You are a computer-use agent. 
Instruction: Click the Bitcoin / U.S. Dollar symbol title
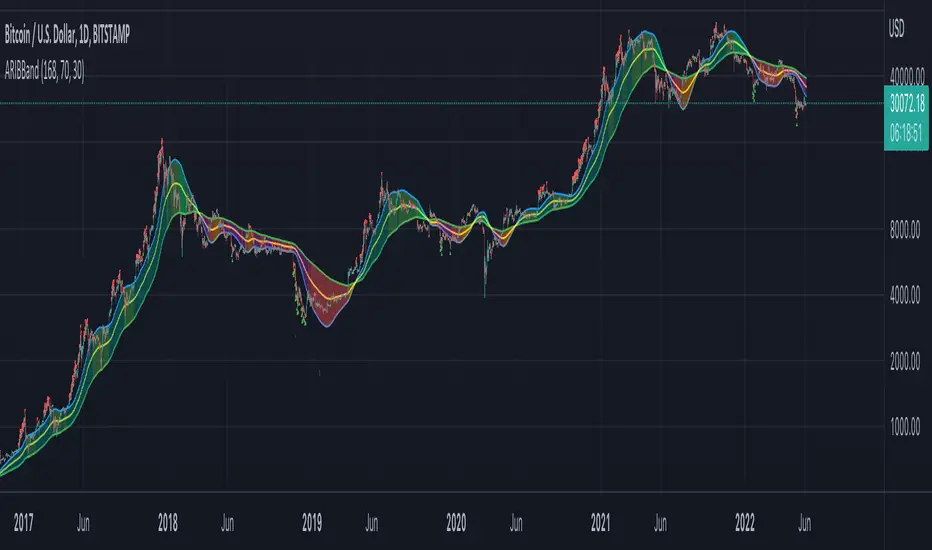click(67, 35)
